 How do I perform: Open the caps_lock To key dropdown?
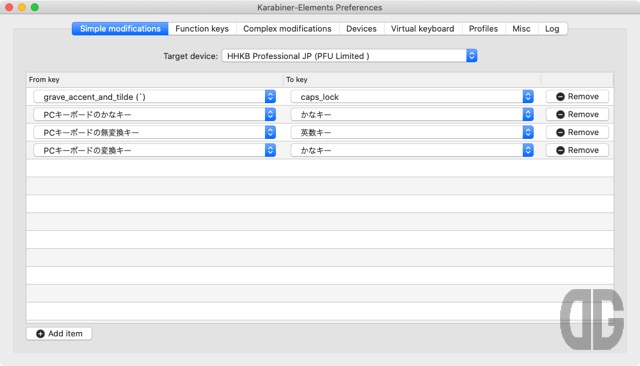tap(412, 97)
